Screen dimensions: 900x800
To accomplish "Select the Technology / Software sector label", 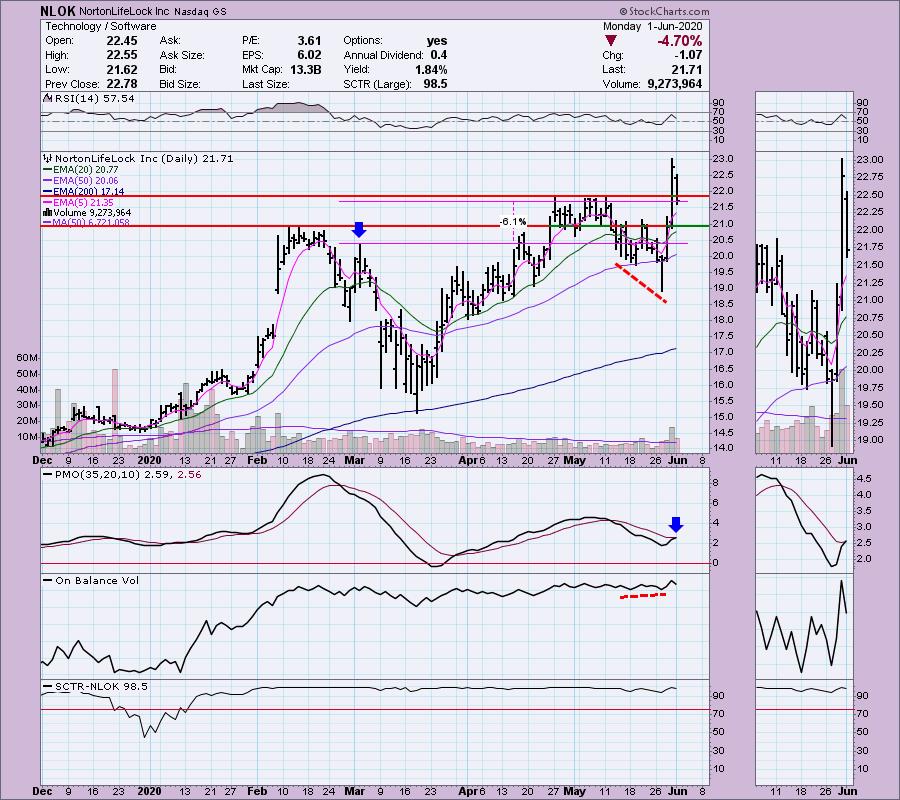I will pyautogui.click(x=100, y=26).
